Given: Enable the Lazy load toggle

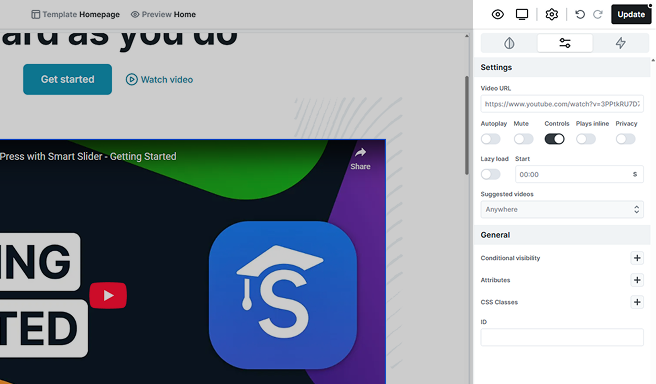Looking at the screenshot, I should tap(490, 174).
